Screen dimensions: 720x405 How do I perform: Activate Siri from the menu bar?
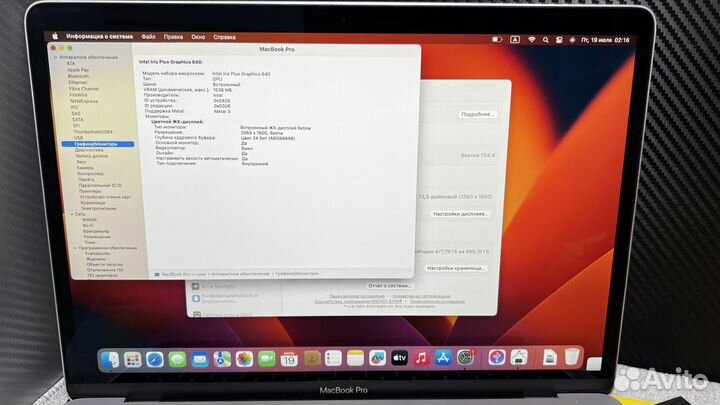point(572,40)
